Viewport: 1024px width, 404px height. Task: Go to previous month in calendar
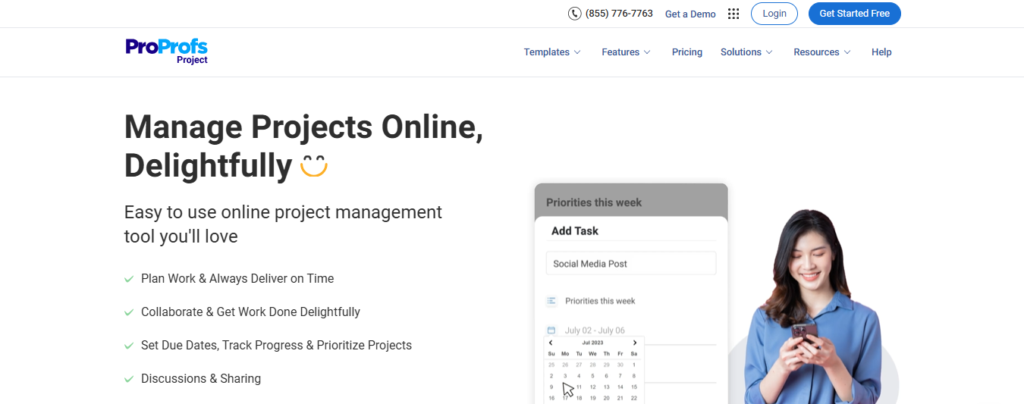pos(551,343)
